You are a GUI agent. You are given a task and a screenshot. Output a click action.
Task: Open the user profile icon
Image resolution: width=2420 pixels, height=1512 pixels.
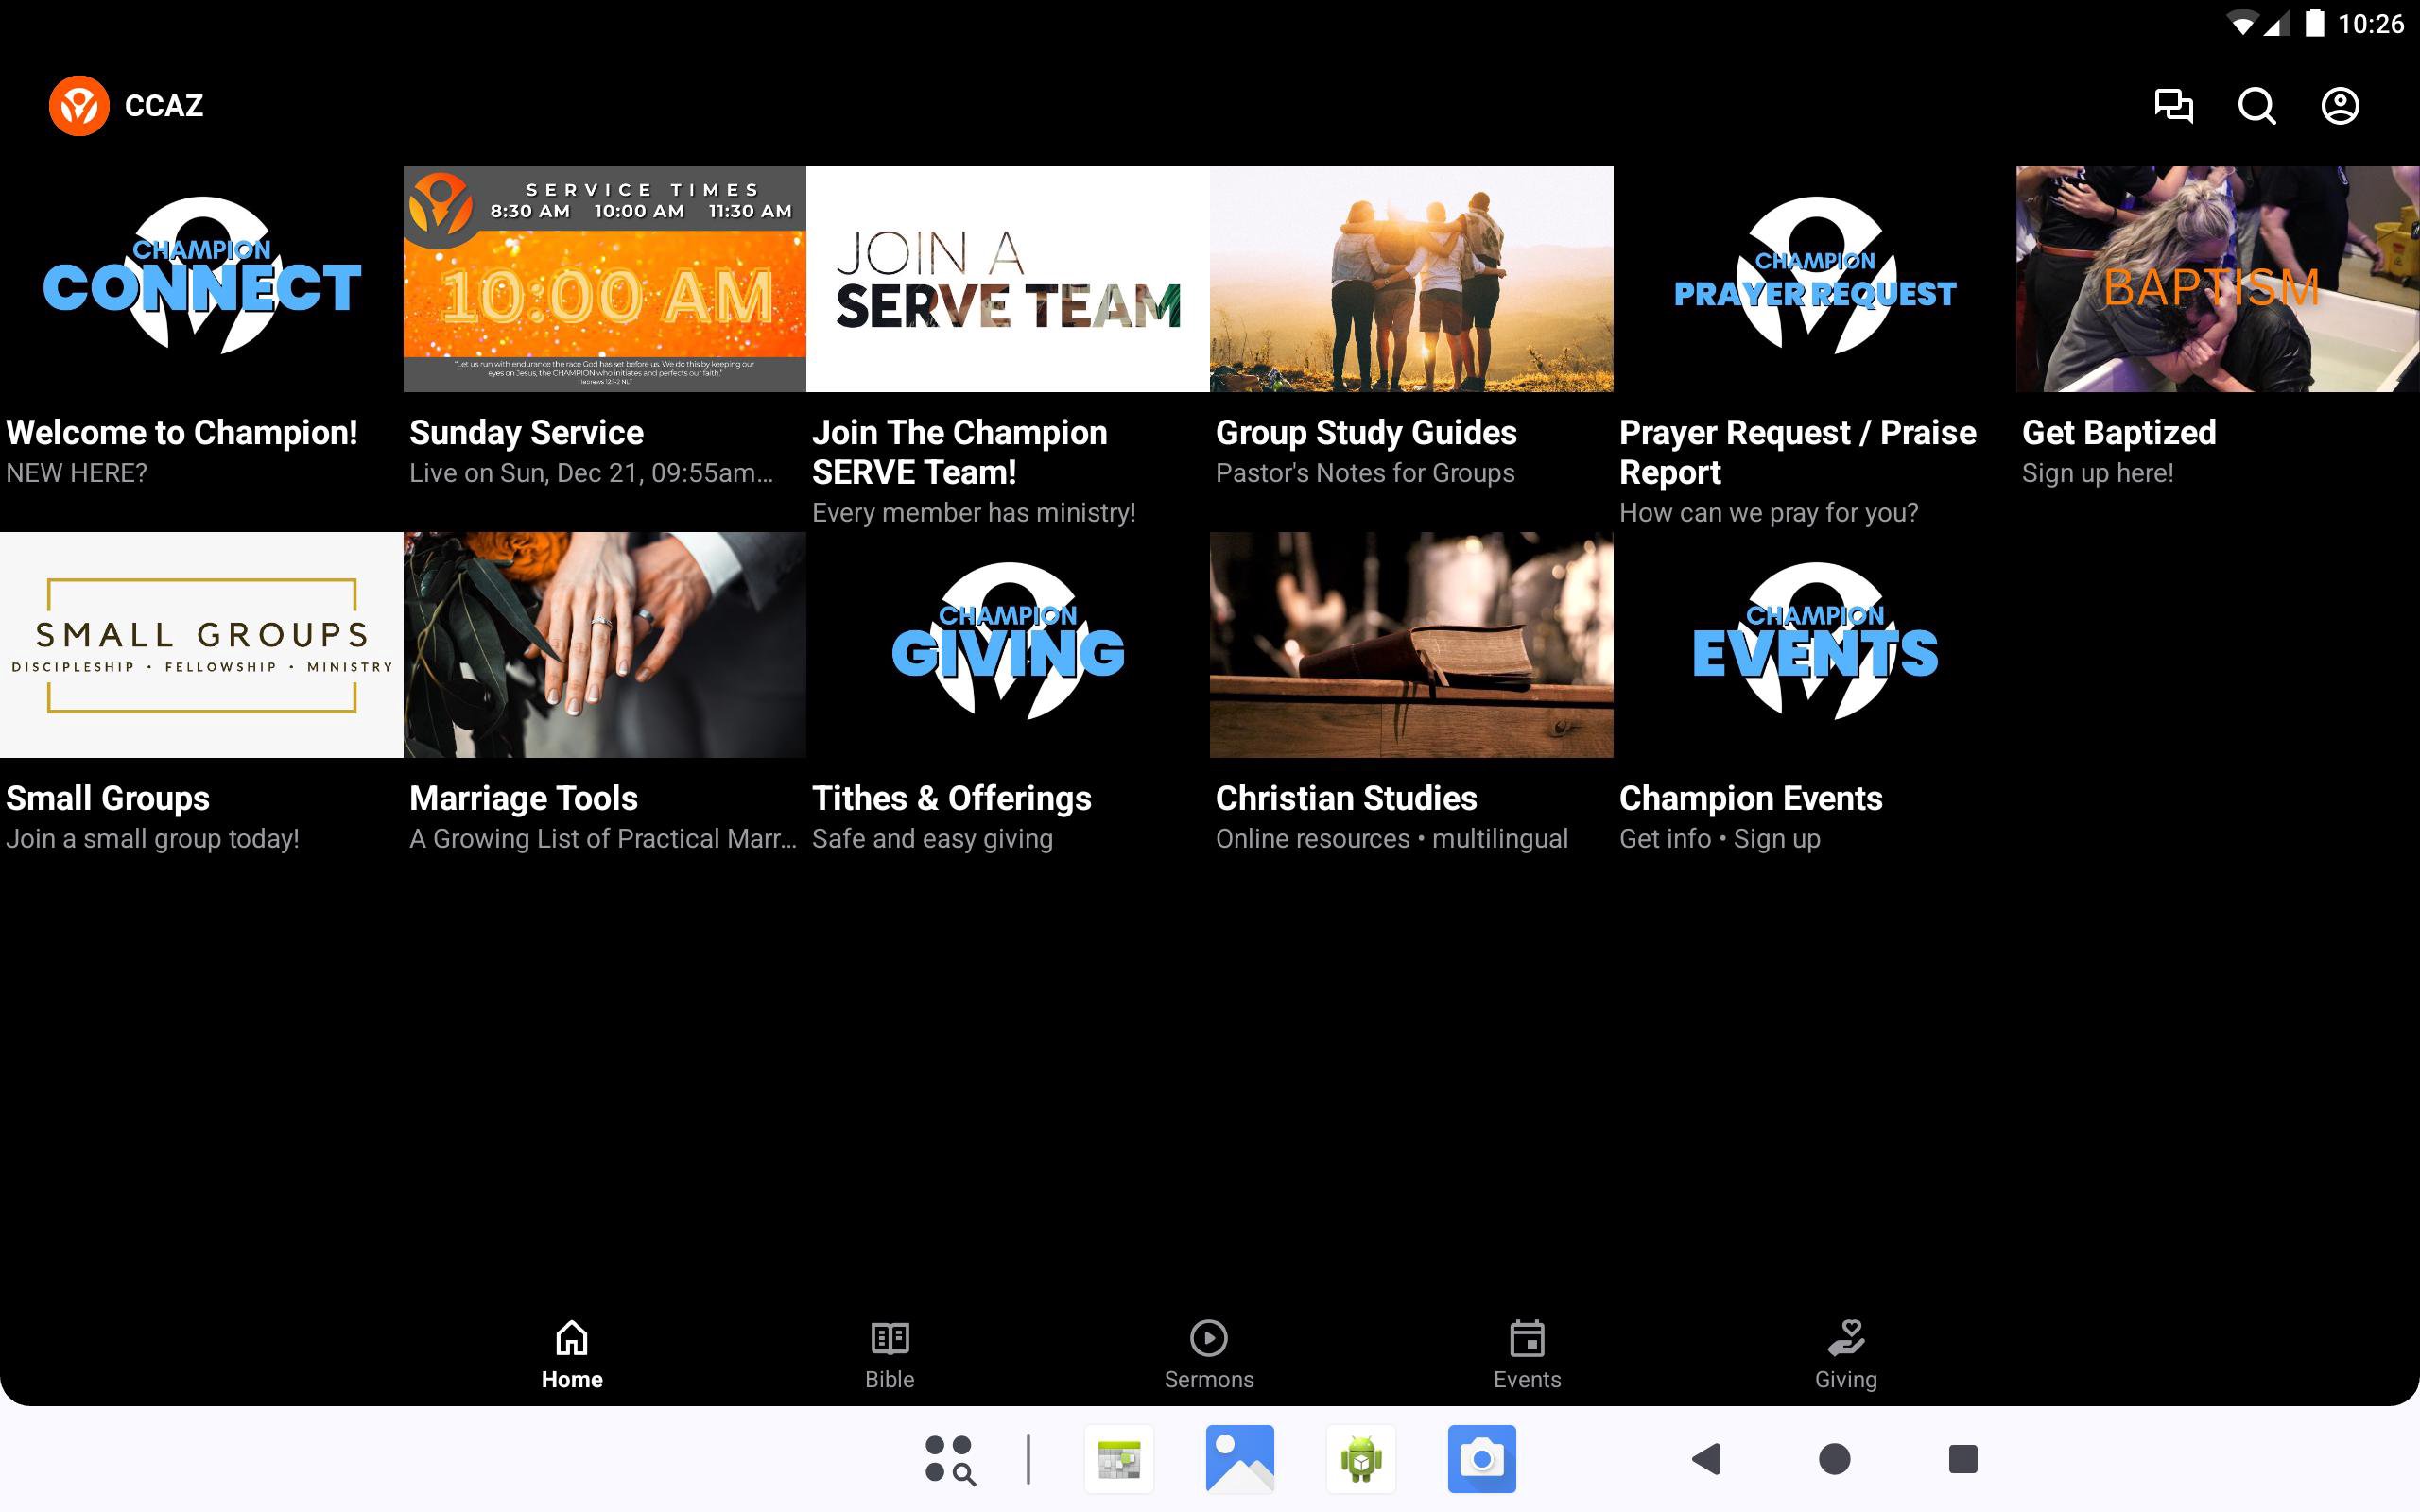pos(2339,105)
